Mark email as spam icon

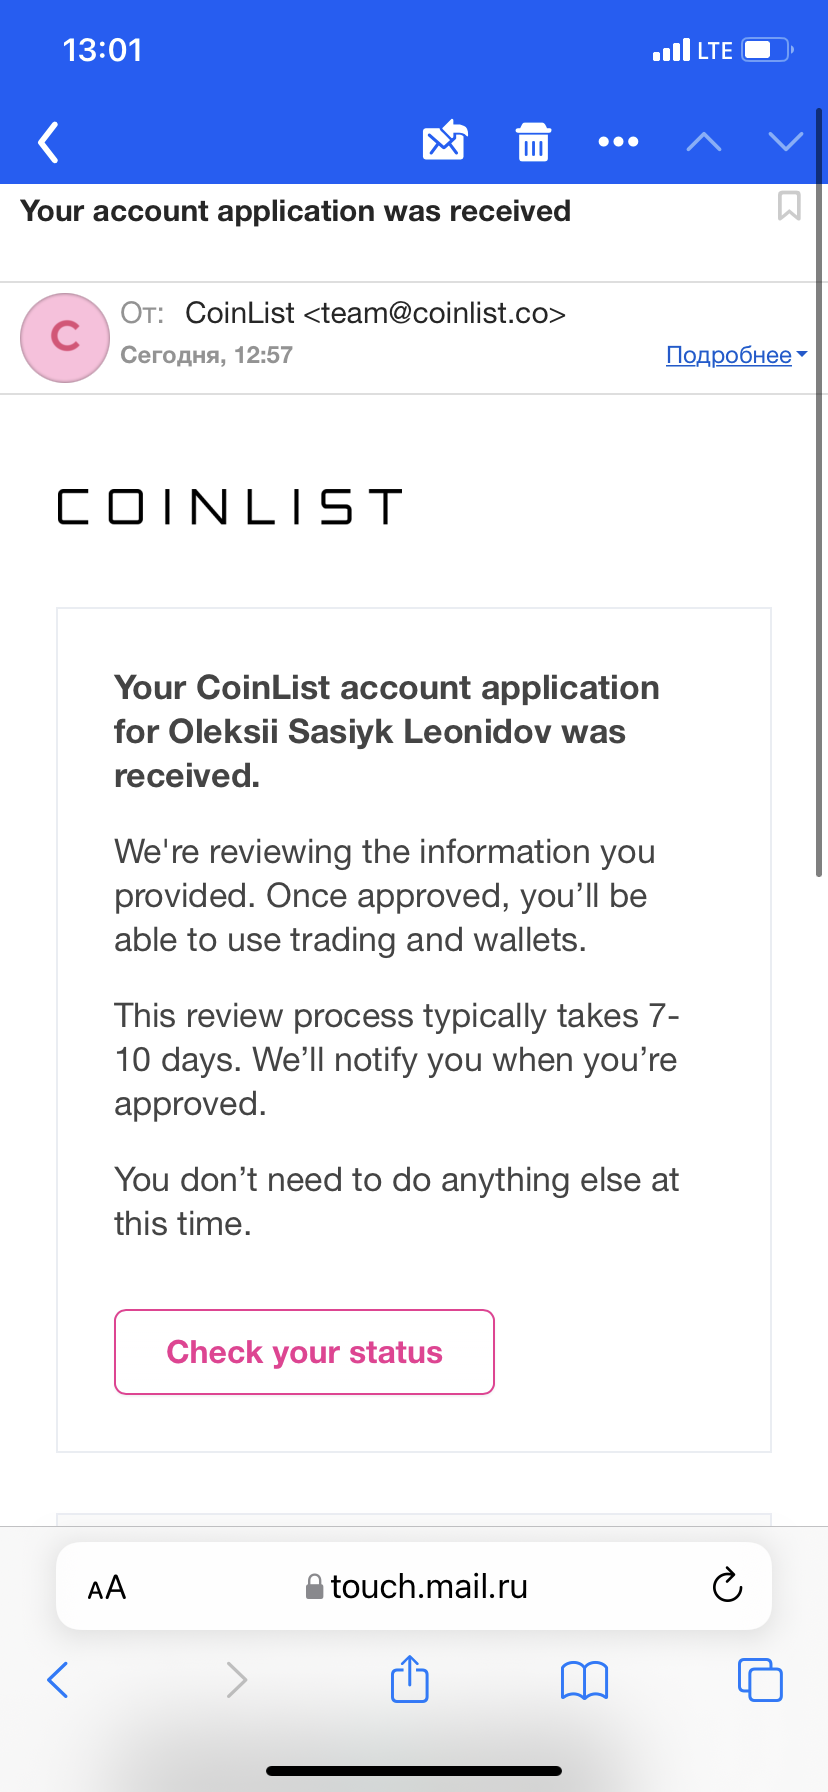[445, 141]
